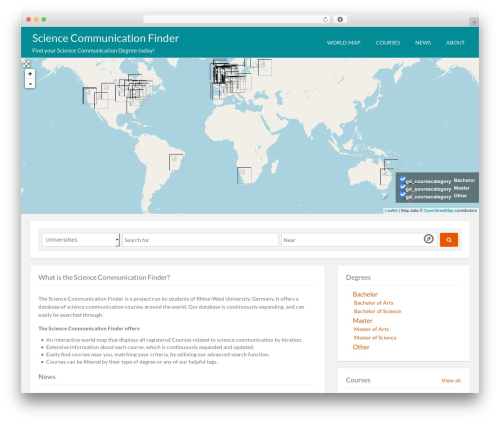
Task: Click 'What is the Science Communication Finder?' heading
Action: coord(104,277)
